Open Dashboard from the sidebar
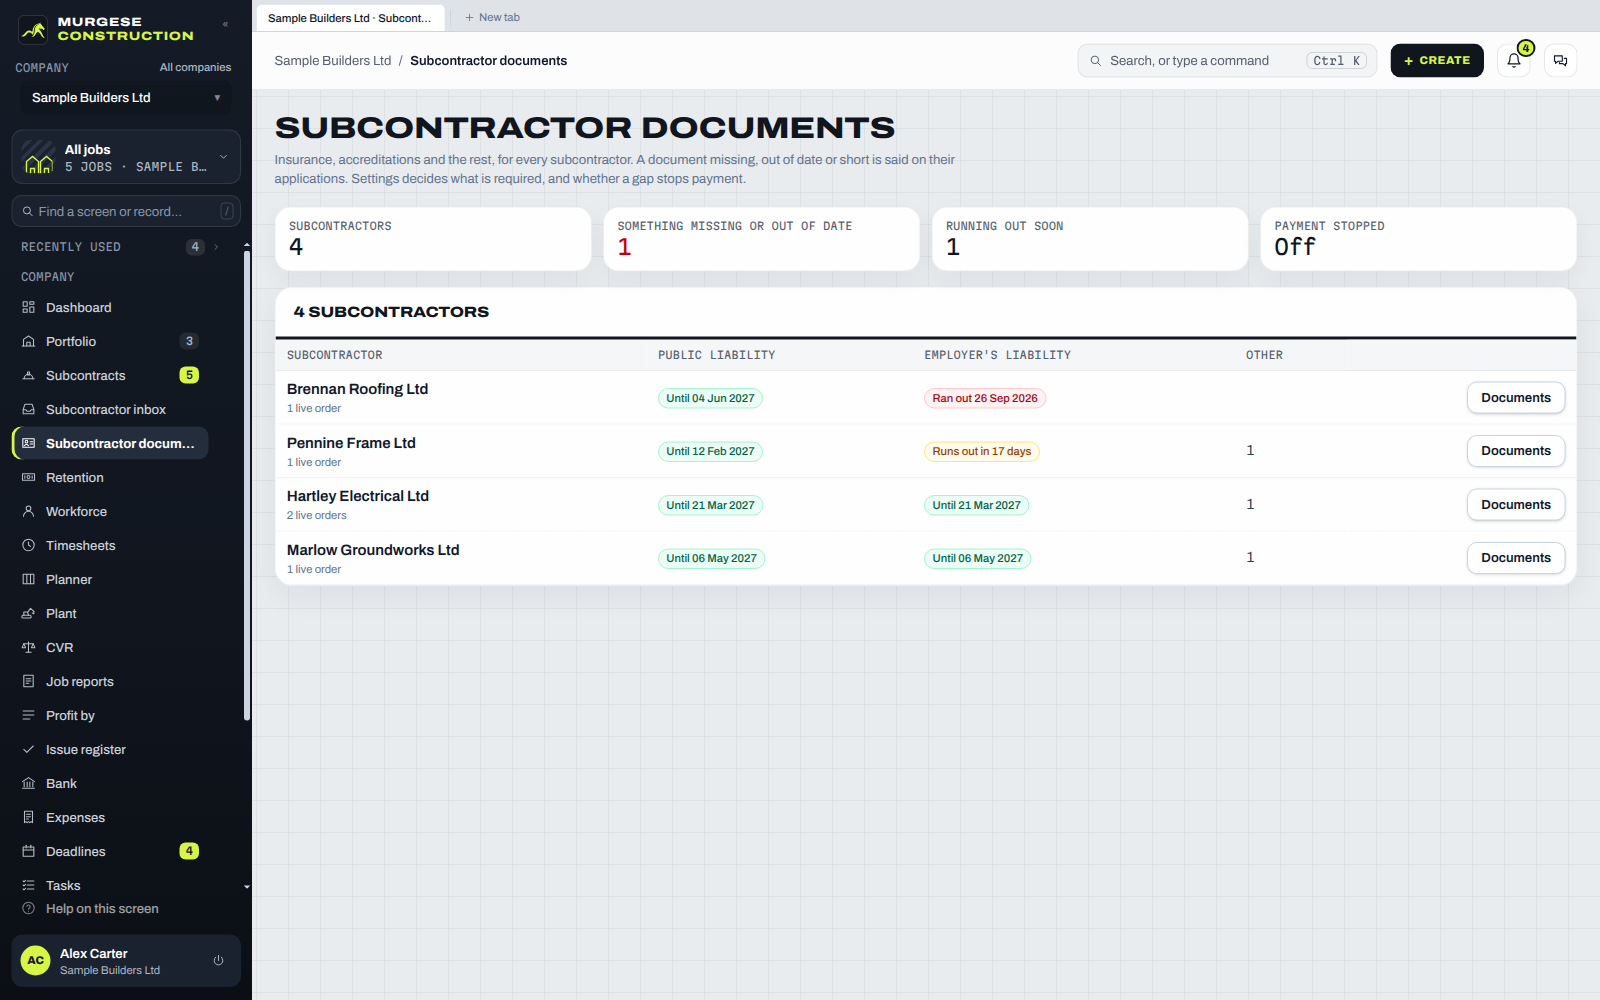1600x1000 pixels. point(110,307)
